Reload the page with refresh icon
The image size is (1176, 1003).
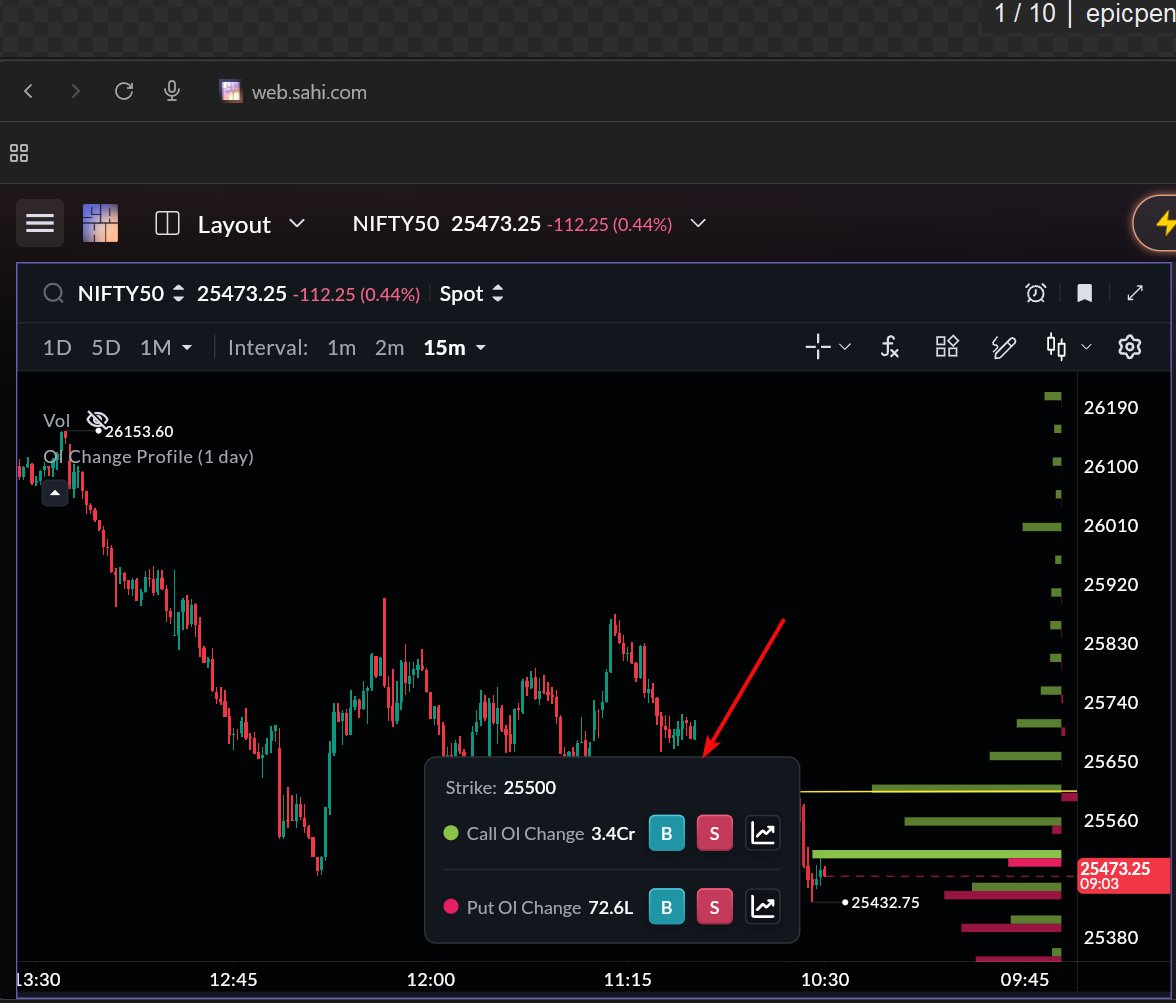point(124,92)
